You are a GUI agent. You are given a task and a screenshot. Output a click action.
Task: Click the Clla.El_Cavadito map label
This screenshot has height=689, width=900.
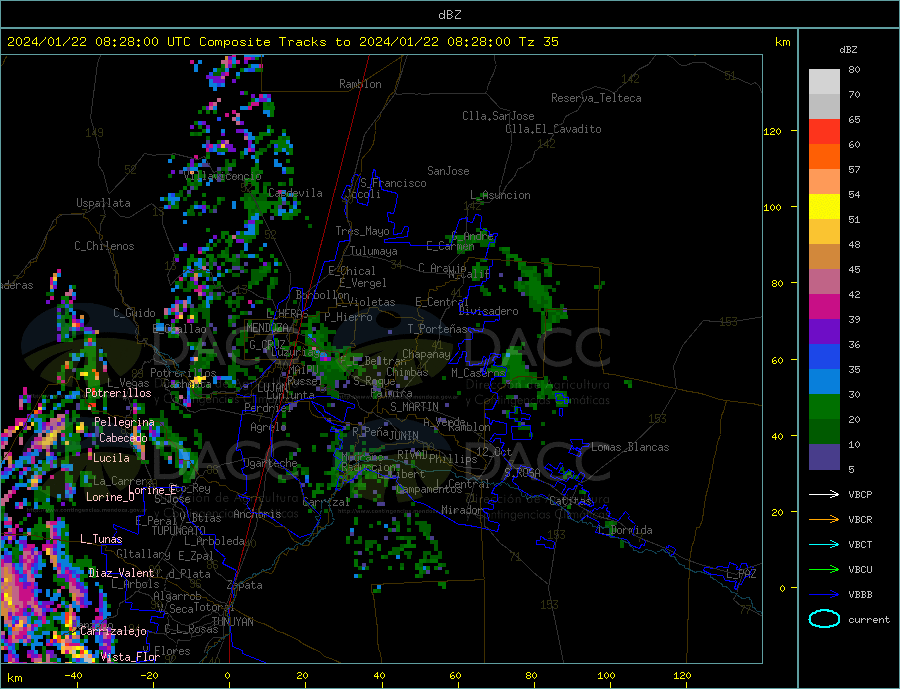coord(553,129)
